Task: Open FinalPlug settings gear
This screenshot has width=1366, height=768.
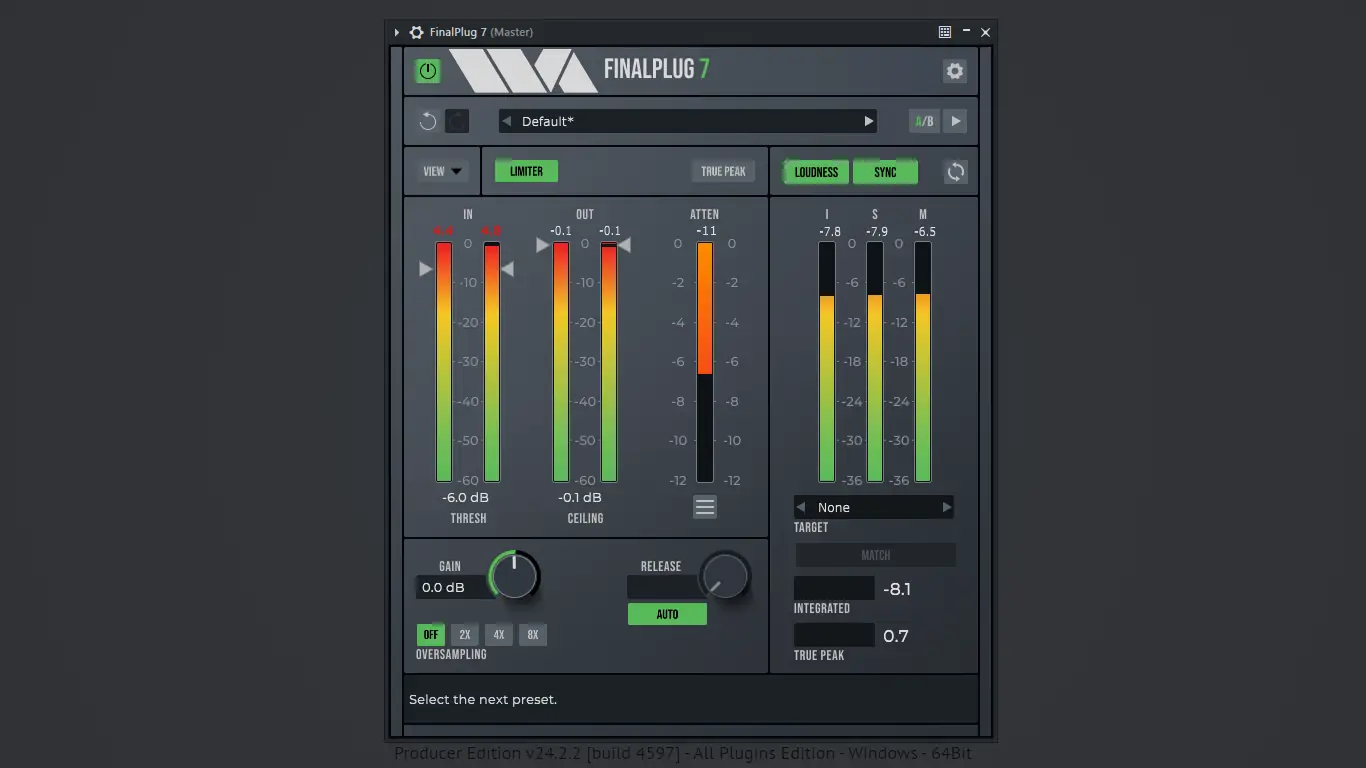Action: (x=955, y=71)
